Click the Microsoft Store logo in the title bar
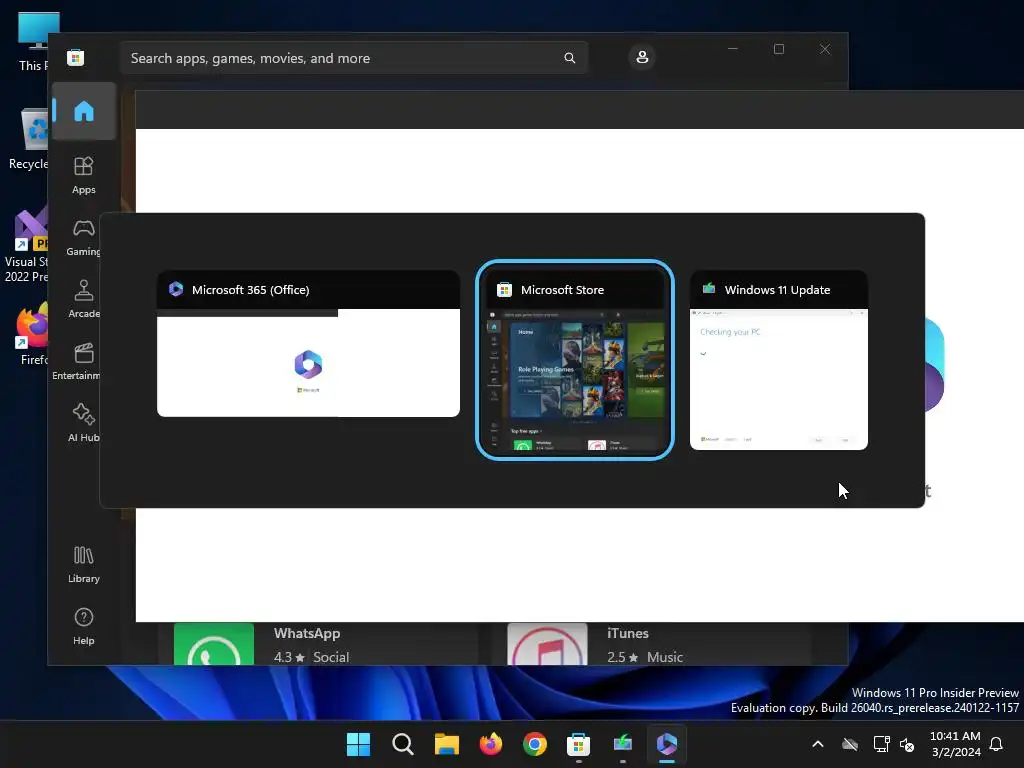Screen dimensions: 1024x768 [76, 57]
